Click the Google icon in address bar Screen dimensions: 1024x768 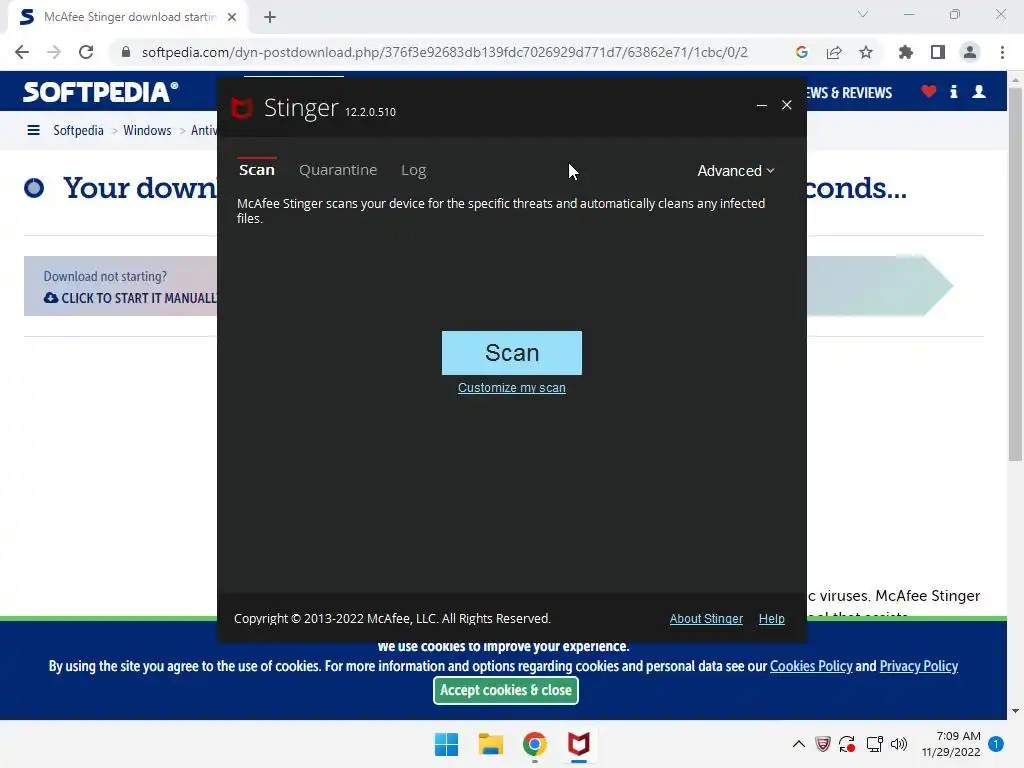point(801,52)
